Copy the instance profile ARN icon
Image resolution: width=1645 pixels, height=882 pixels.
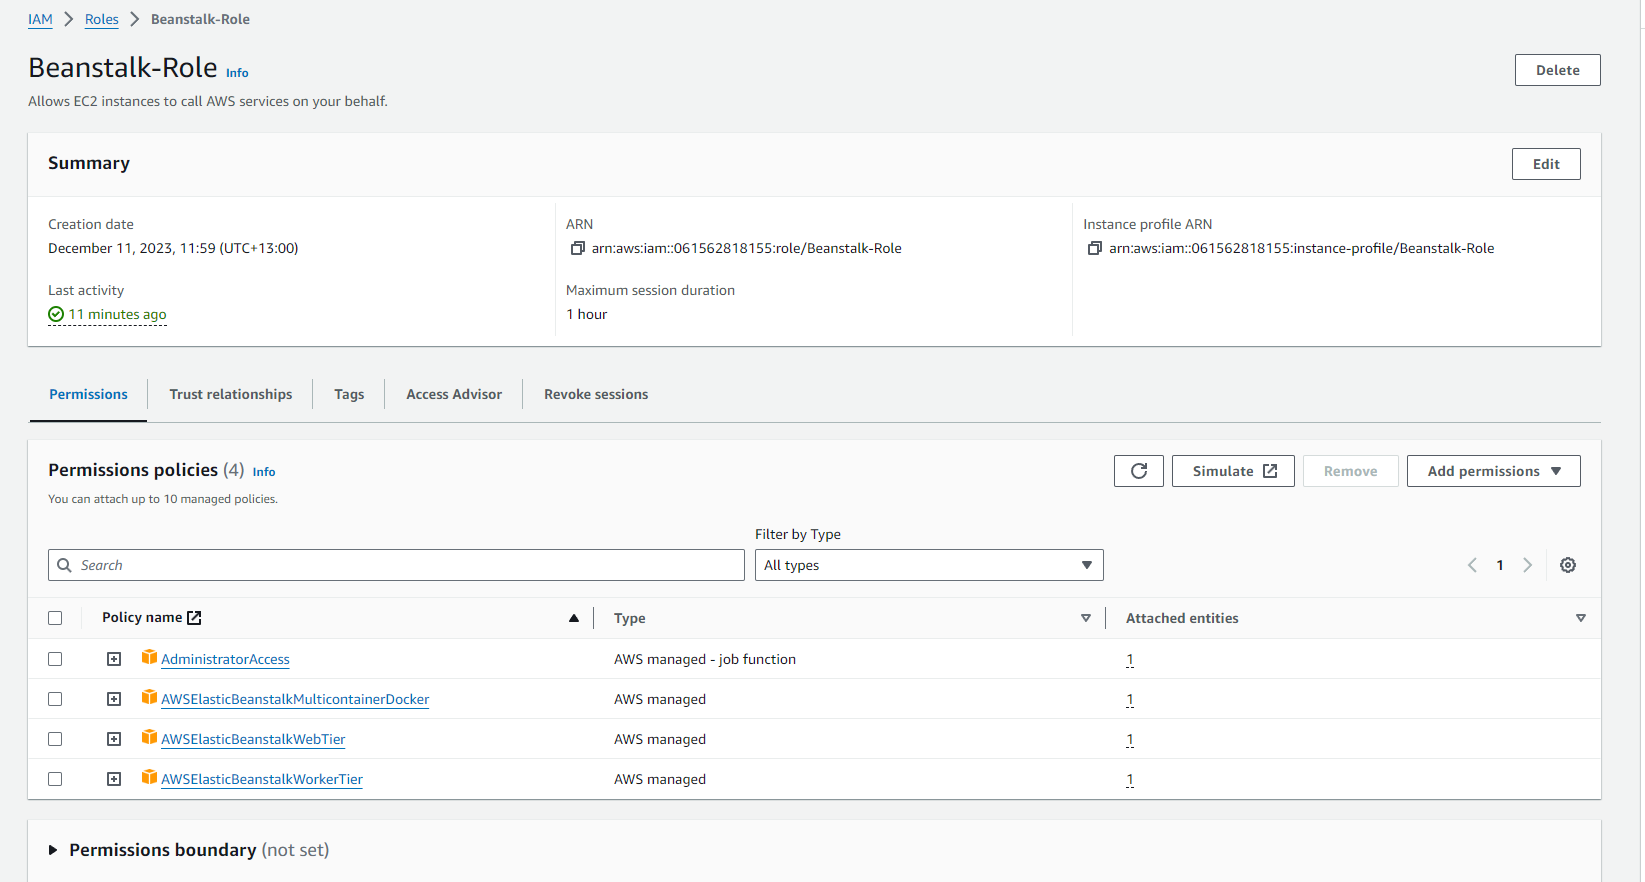coord(1094,248)
